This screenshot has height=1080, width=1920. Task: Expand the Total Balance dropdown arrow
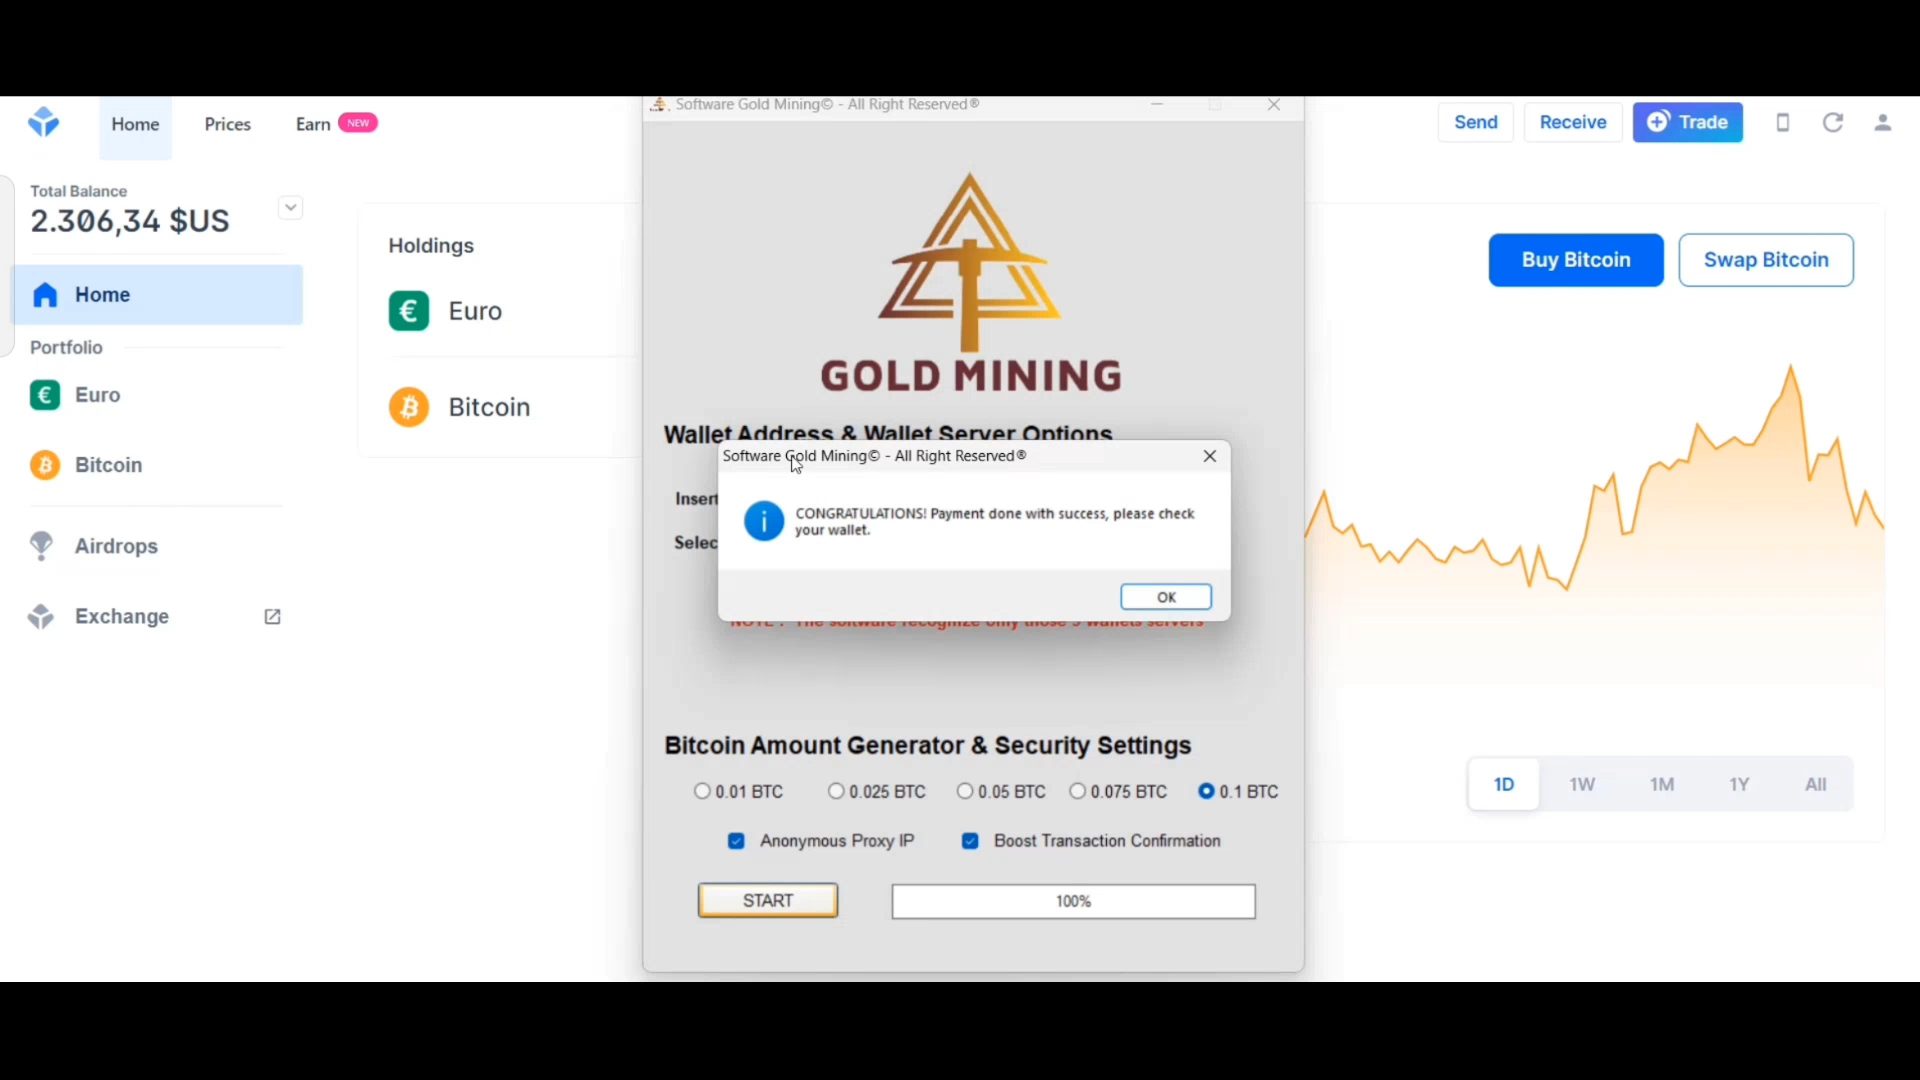(290, 208)
